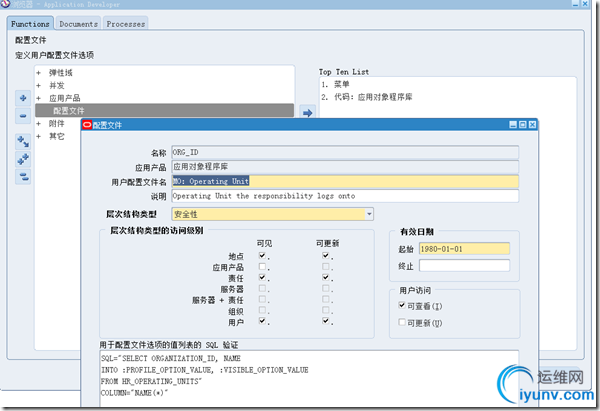Toggle 服务器 visible checkbox
600x411 pixels.
tap(262, 288)
